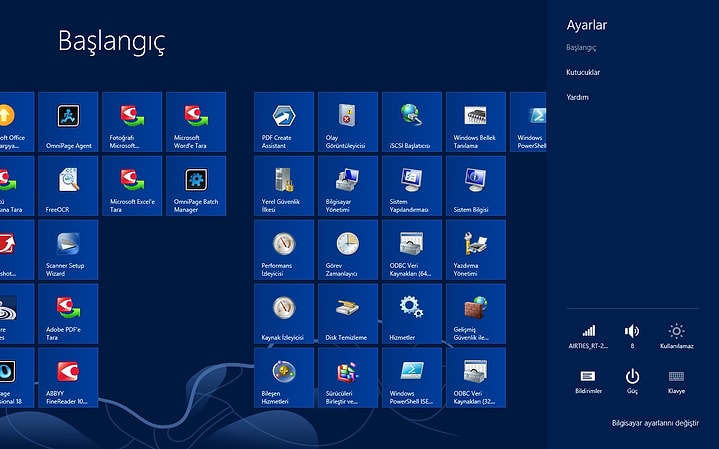
Task: Launch the Yazdırma Yönetimi tile
Action: pyautogui.click(x=476, y=249)
